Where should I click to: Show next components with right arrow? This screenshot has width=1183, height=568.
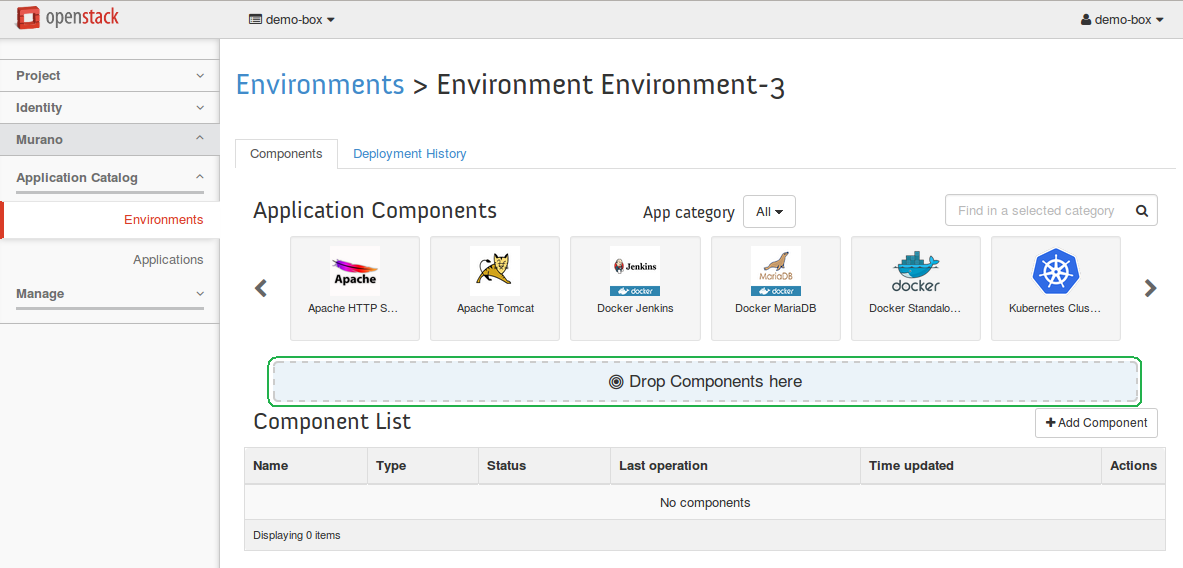pos(1150,288)
